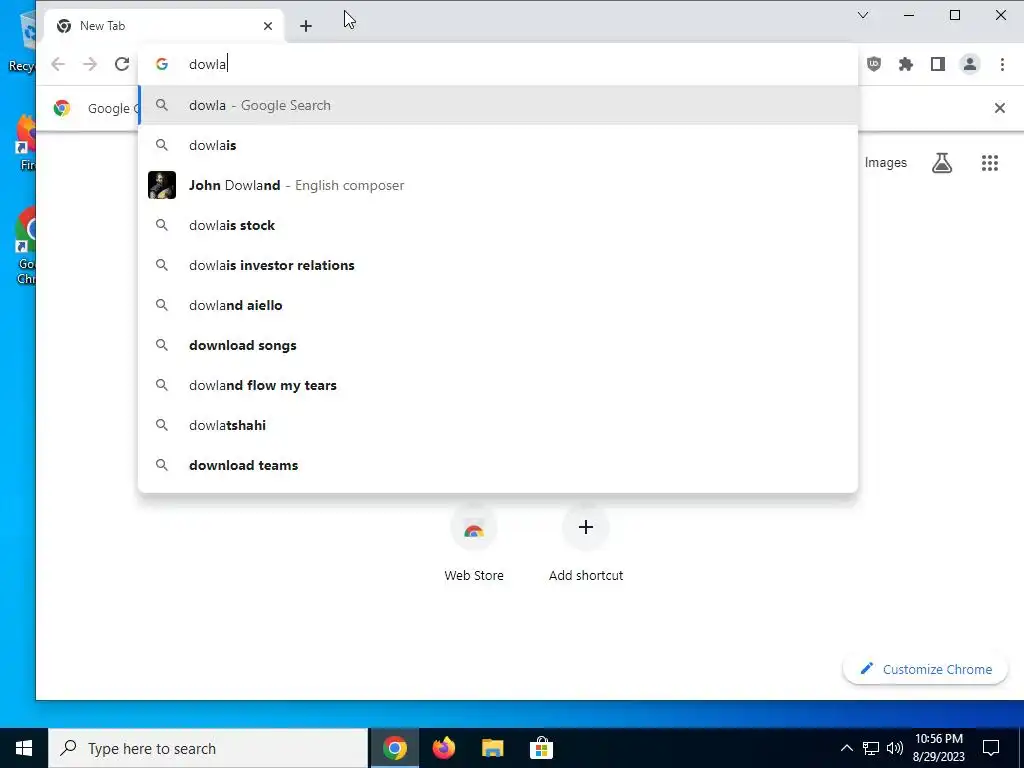Toggle the Chrome side panel icon
The image size is (1024, 768).
938,64
